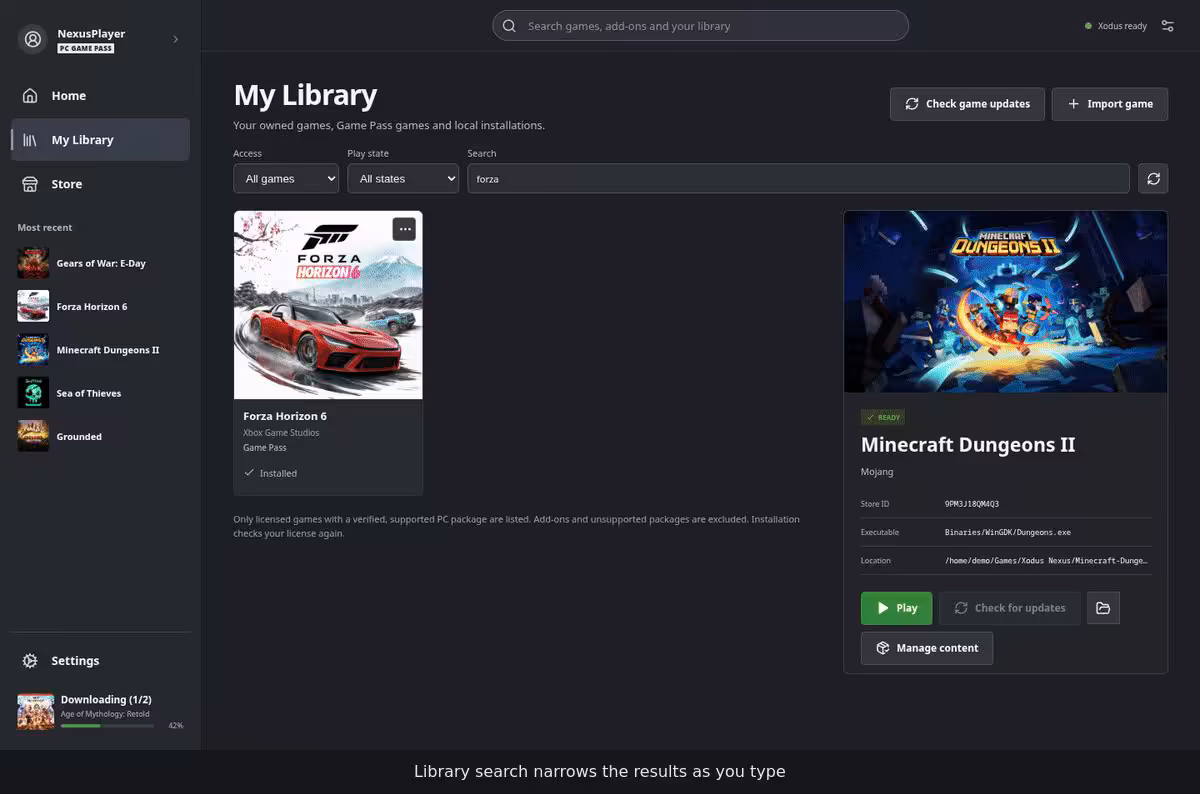Open the NexusPlayer profile avatar
1200x794 pixels.
[33, 39]
